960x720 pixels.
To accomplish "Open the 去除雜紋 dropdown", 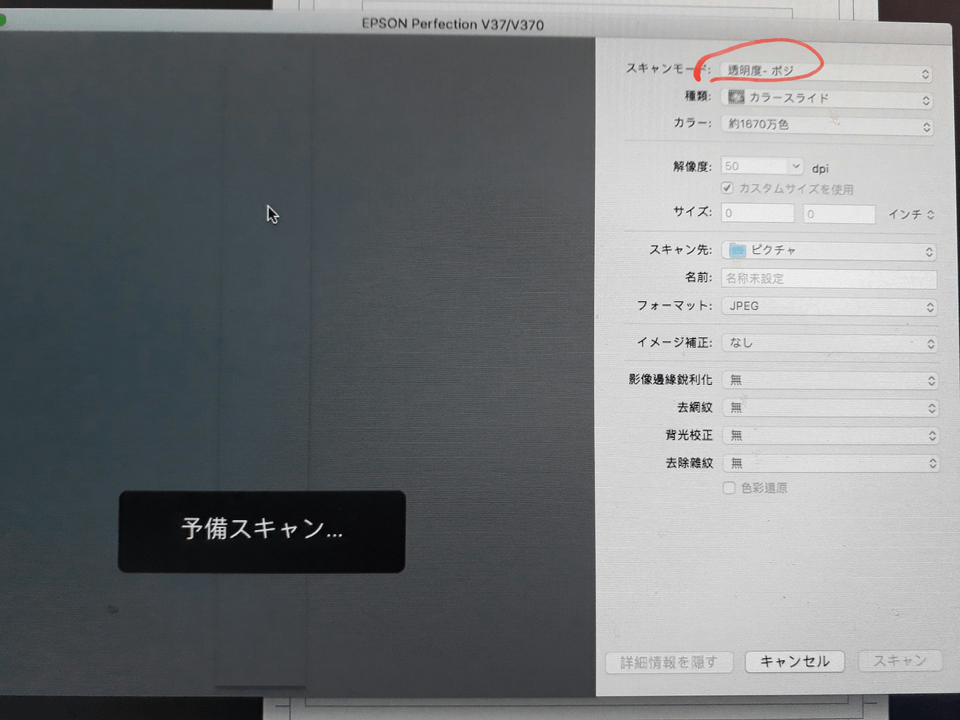I will click(x=831, y=463).
